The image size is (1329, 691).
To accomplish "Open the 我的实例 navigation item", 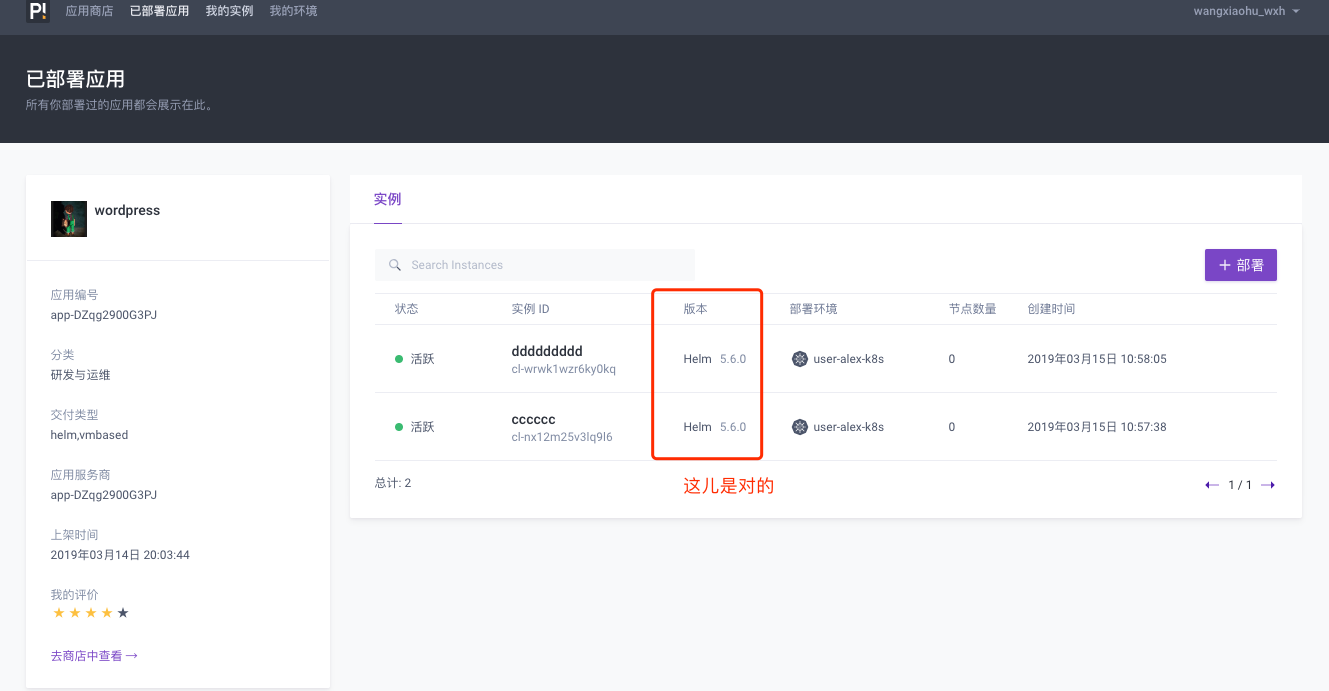I will [229, 11].
